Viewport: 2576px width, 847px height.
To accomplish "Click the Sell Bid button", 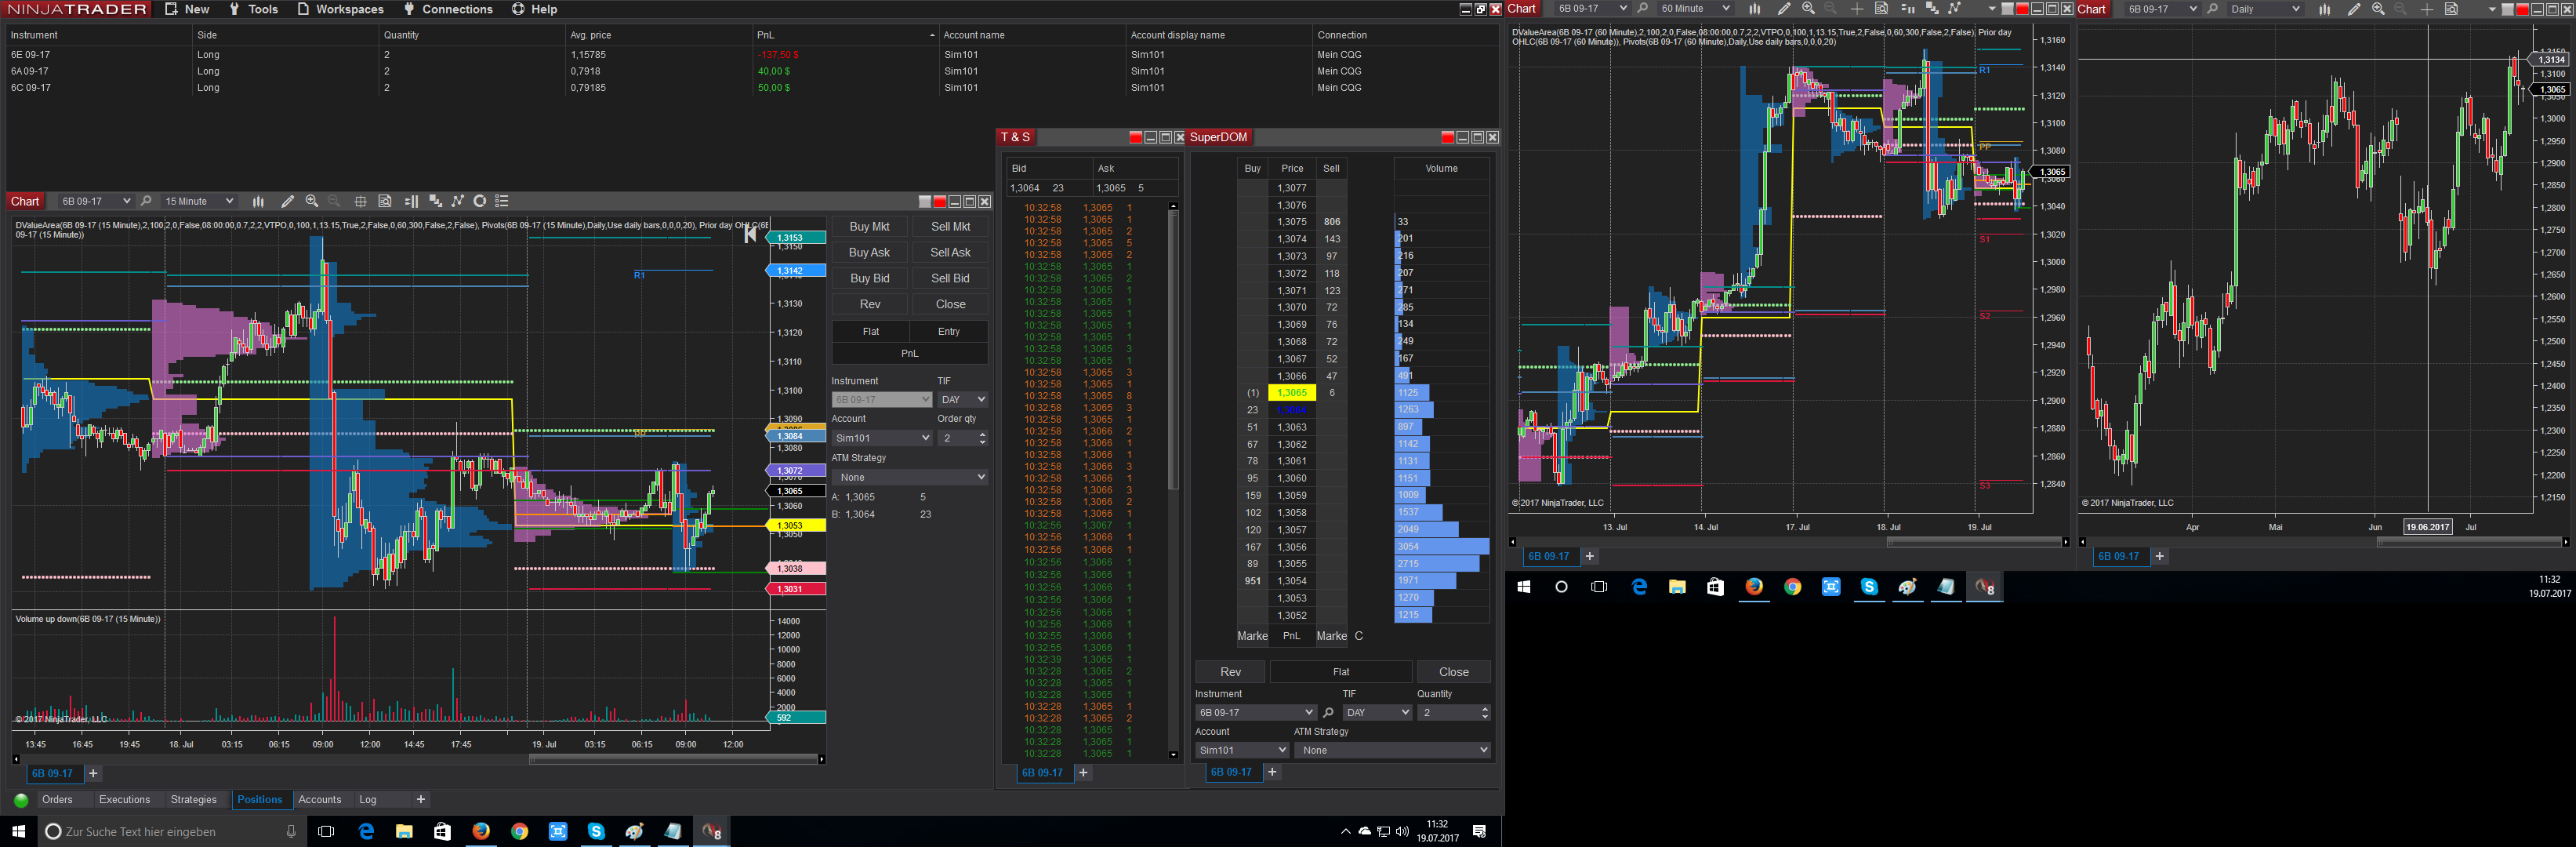I will coord(950,279).
